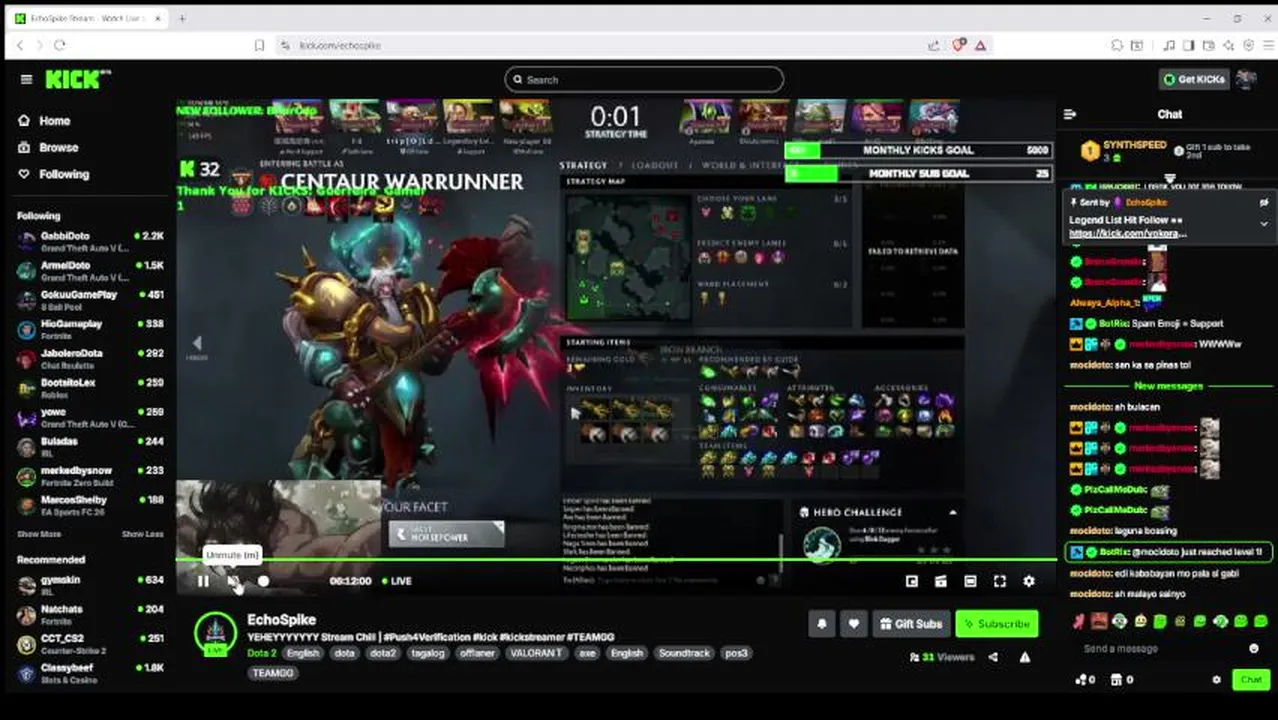Click the mini player icon
Image resolution: width=1278 pixels, height=720 pixels.
[912, 581]
